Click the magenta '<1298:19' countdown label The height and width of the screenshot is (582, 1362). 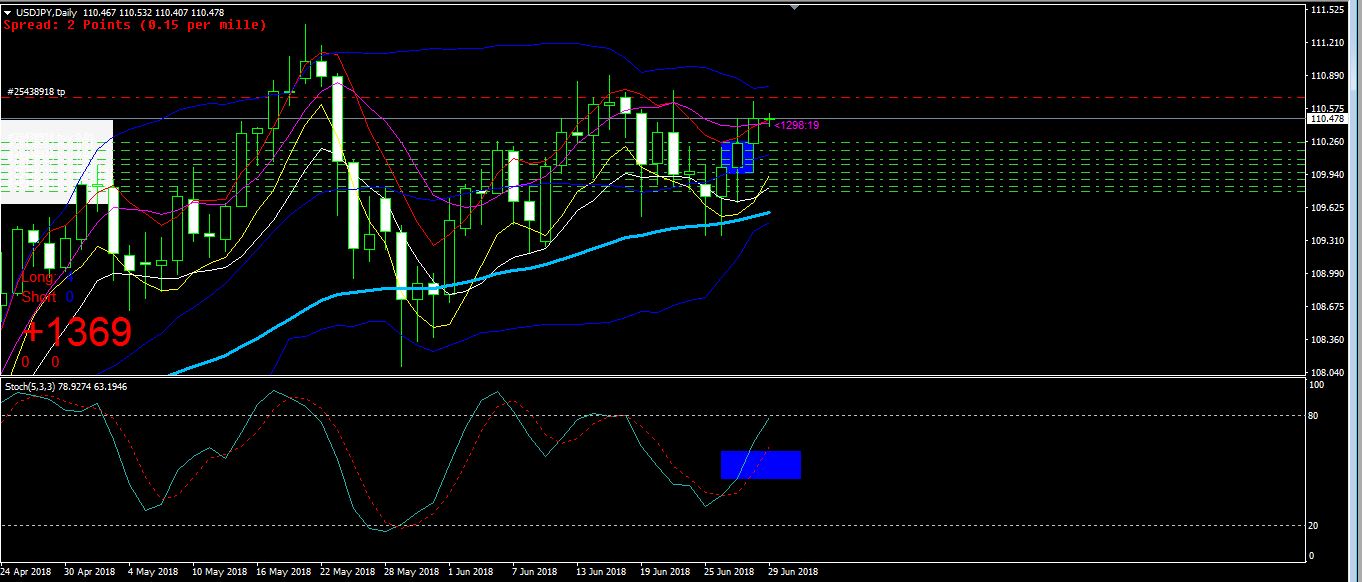point(797,126)
